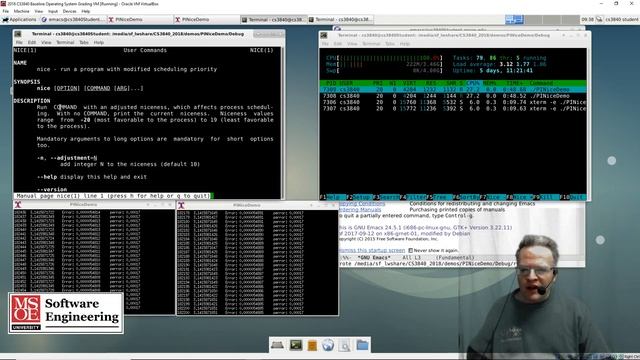Open the VirtualBox Devices menu

click(x=69, y=11)
